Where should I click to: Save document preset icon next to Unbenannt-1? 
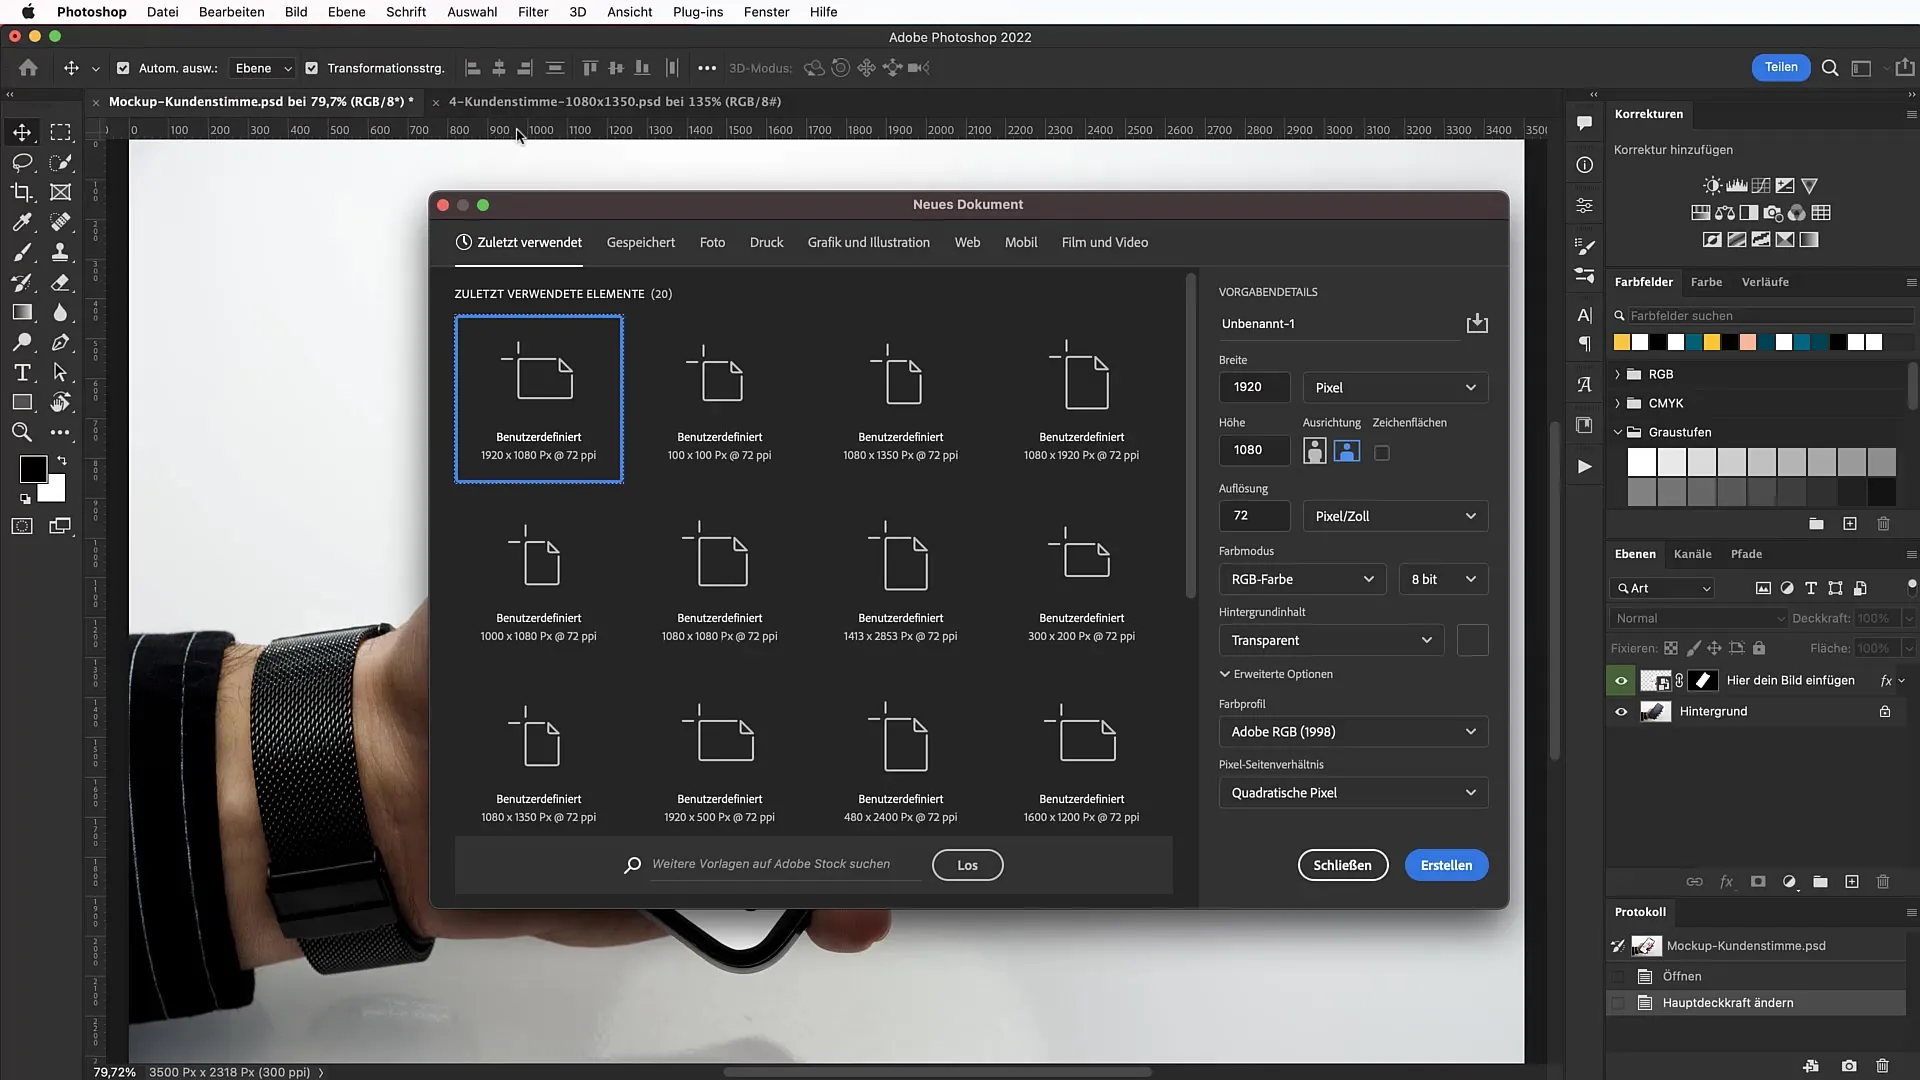[1477, 323]
